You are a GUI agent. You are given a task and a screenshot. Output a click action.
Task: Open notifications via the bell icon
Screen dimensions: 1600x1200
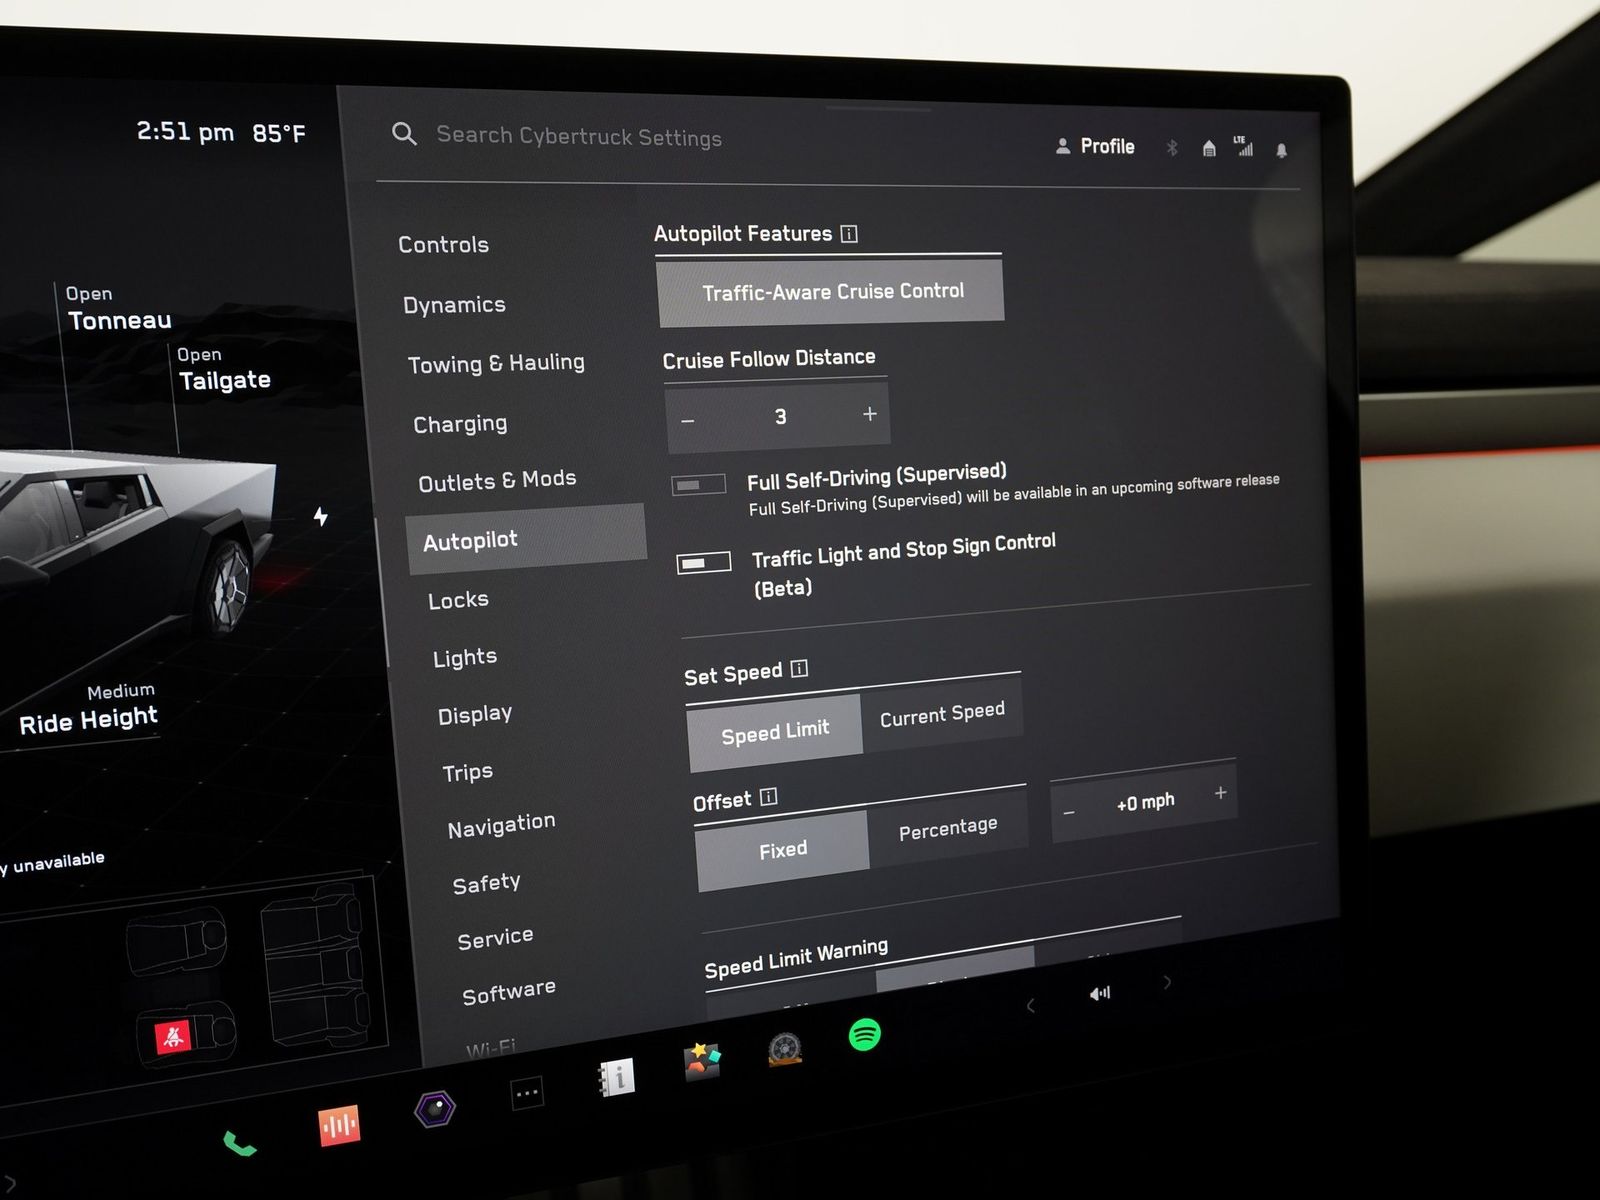pyautogui.click(x=1281, y=151)
